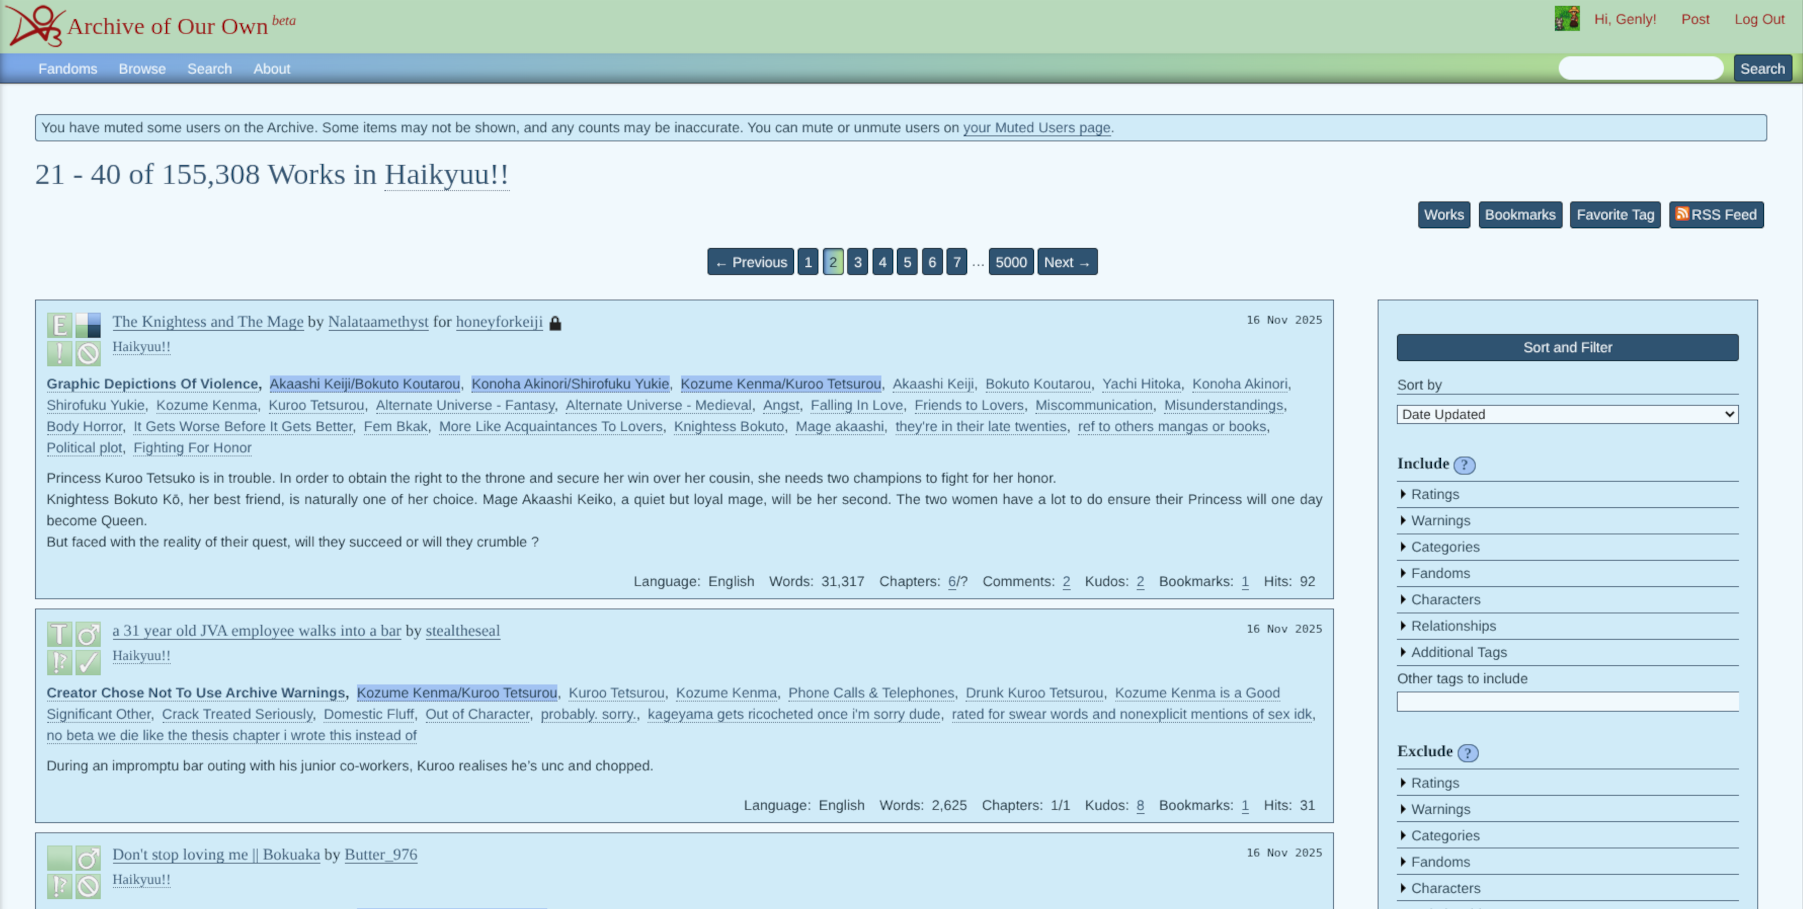Click the Favorite Tag button
Image resolution: width=1803 pixels, height=909 pixels.
click(x=1614, y=215)
